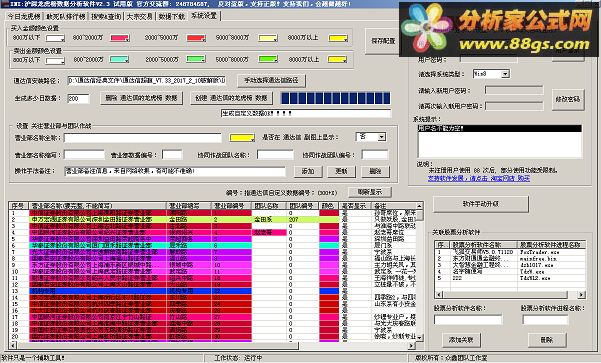Click the 股票分析软件进程名称 input field
This screenshot has width=601, height=363.
[x=545, y=319]
